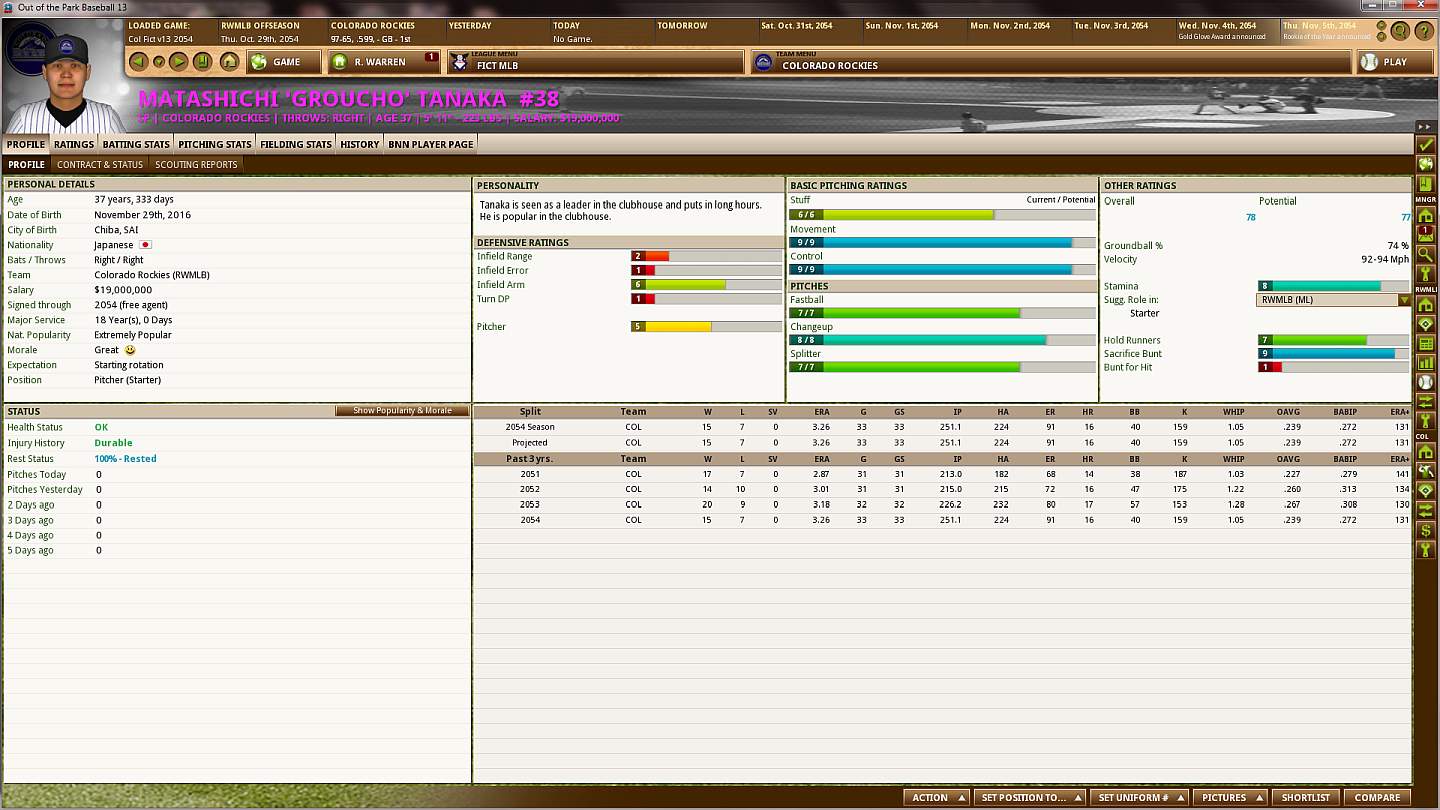Click the PLAY button
This screenshot has width=1440, height=810.
click(x=1394, y=62)
